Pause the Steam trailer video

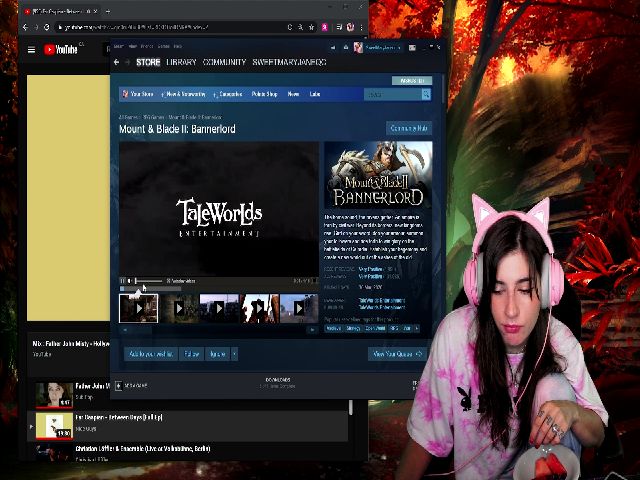coord(122,281)
